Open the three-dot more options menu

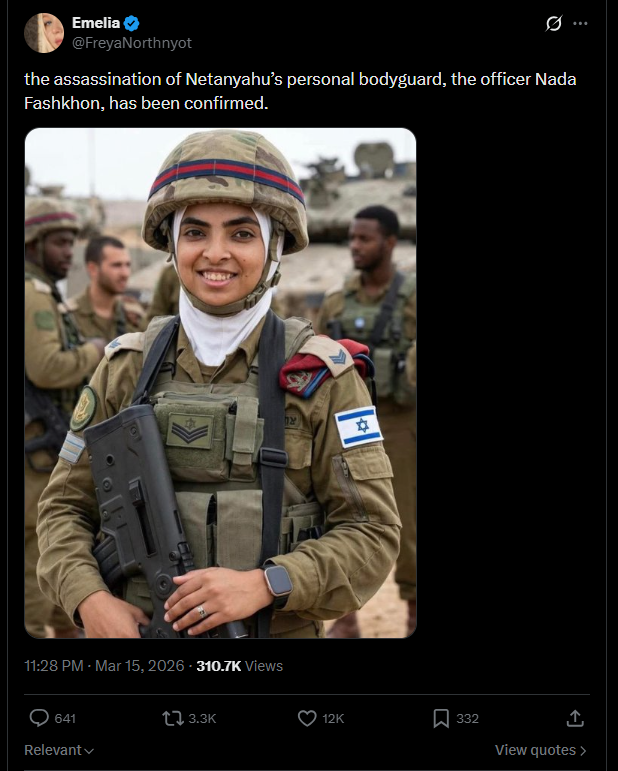580,23
